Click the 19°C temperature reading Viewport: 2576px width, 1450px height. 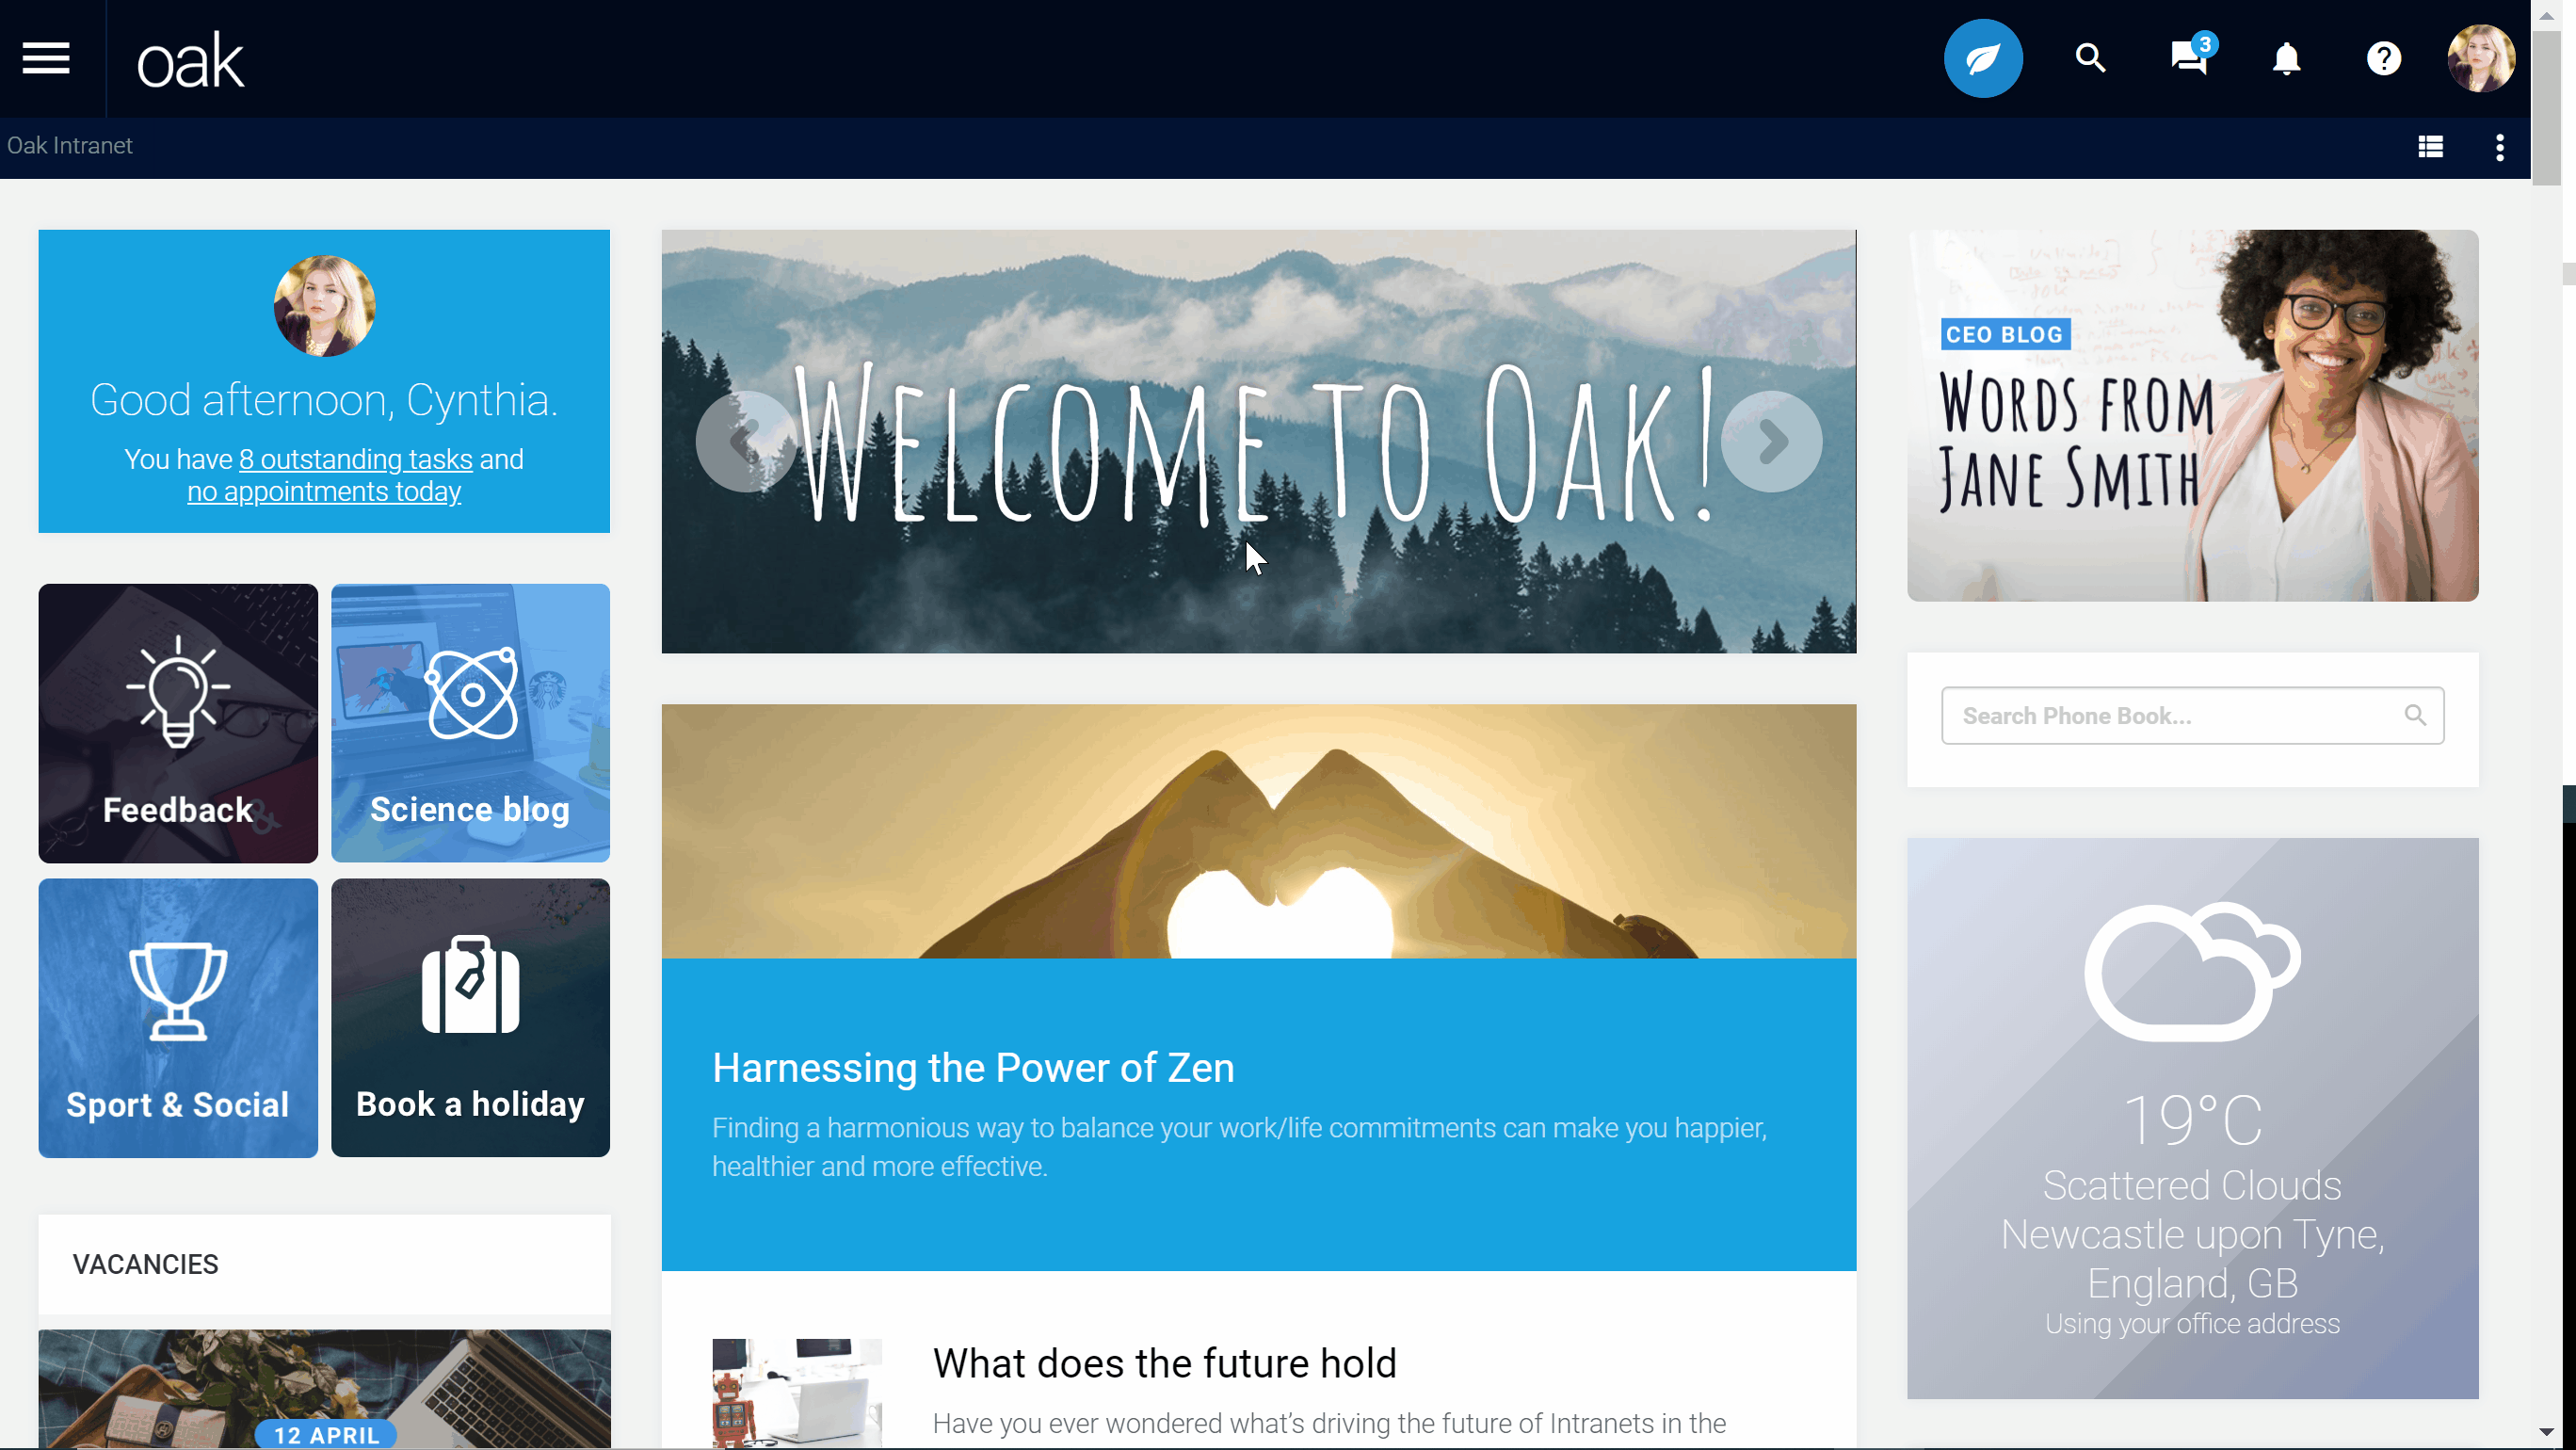[2192, 1120]
